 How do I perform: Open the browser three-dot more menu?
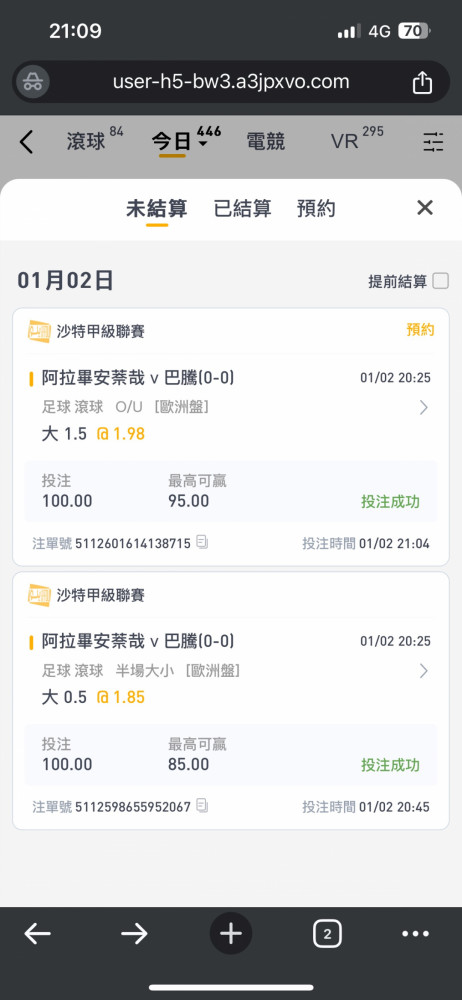point(415,934)
